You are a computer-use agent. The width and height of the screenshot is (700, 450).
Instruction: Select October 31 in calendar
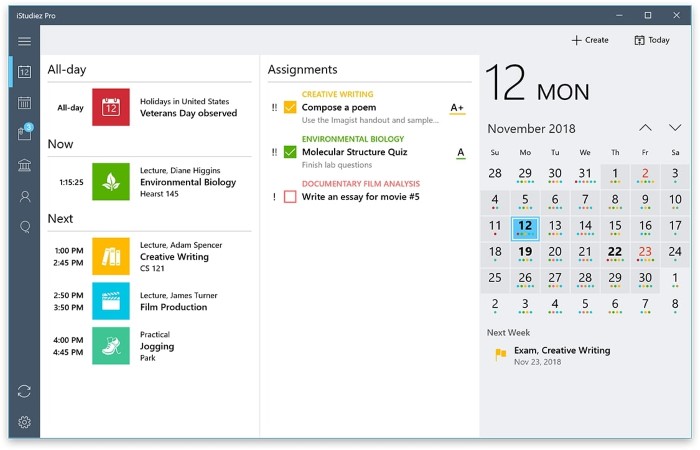(x=585, y=175)
